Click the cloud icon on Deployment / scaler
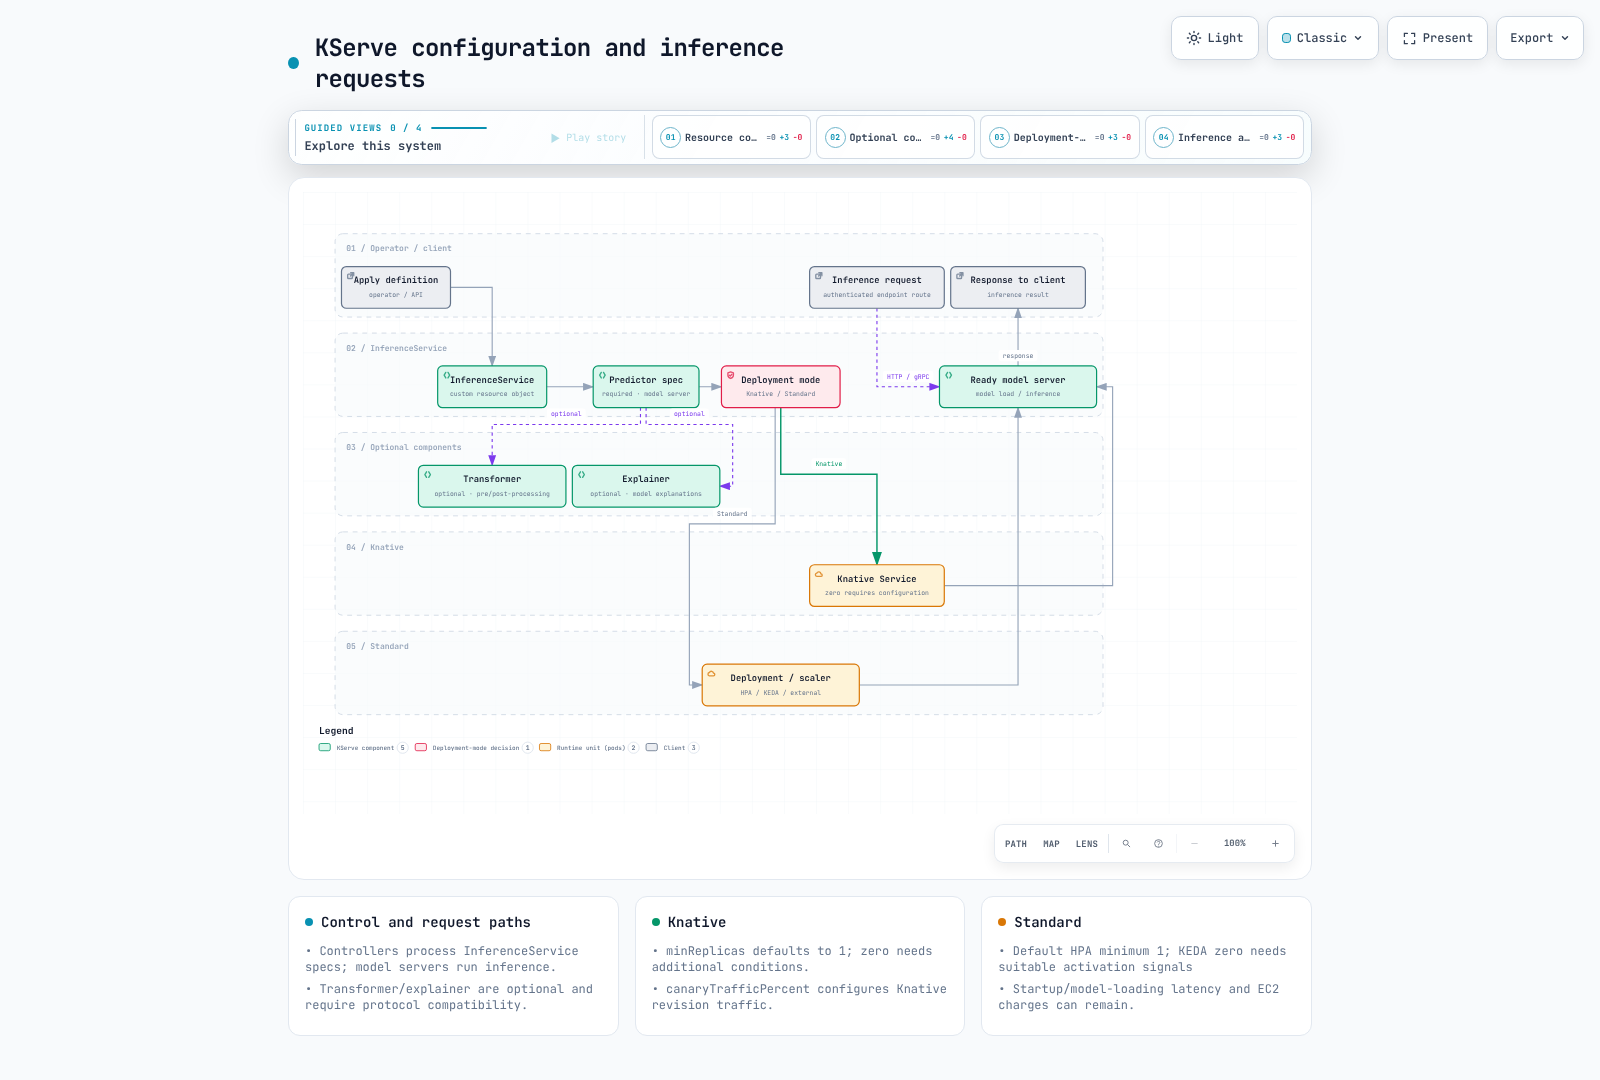The height and width of the screenshot is (1080, 1600). 712,674
